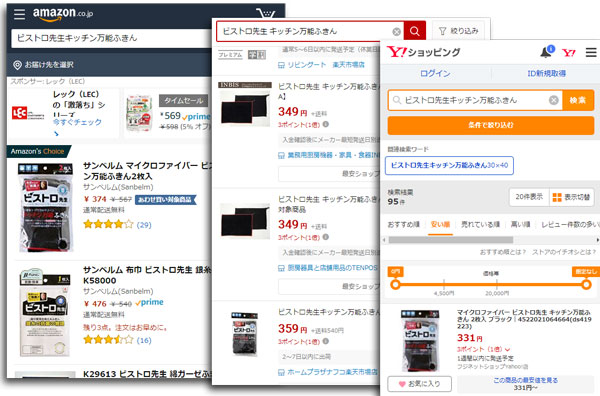Viewport: 600px width, 396px height.
Task: Click the red Rakuten search magnifier button
Action: [415, 31]
